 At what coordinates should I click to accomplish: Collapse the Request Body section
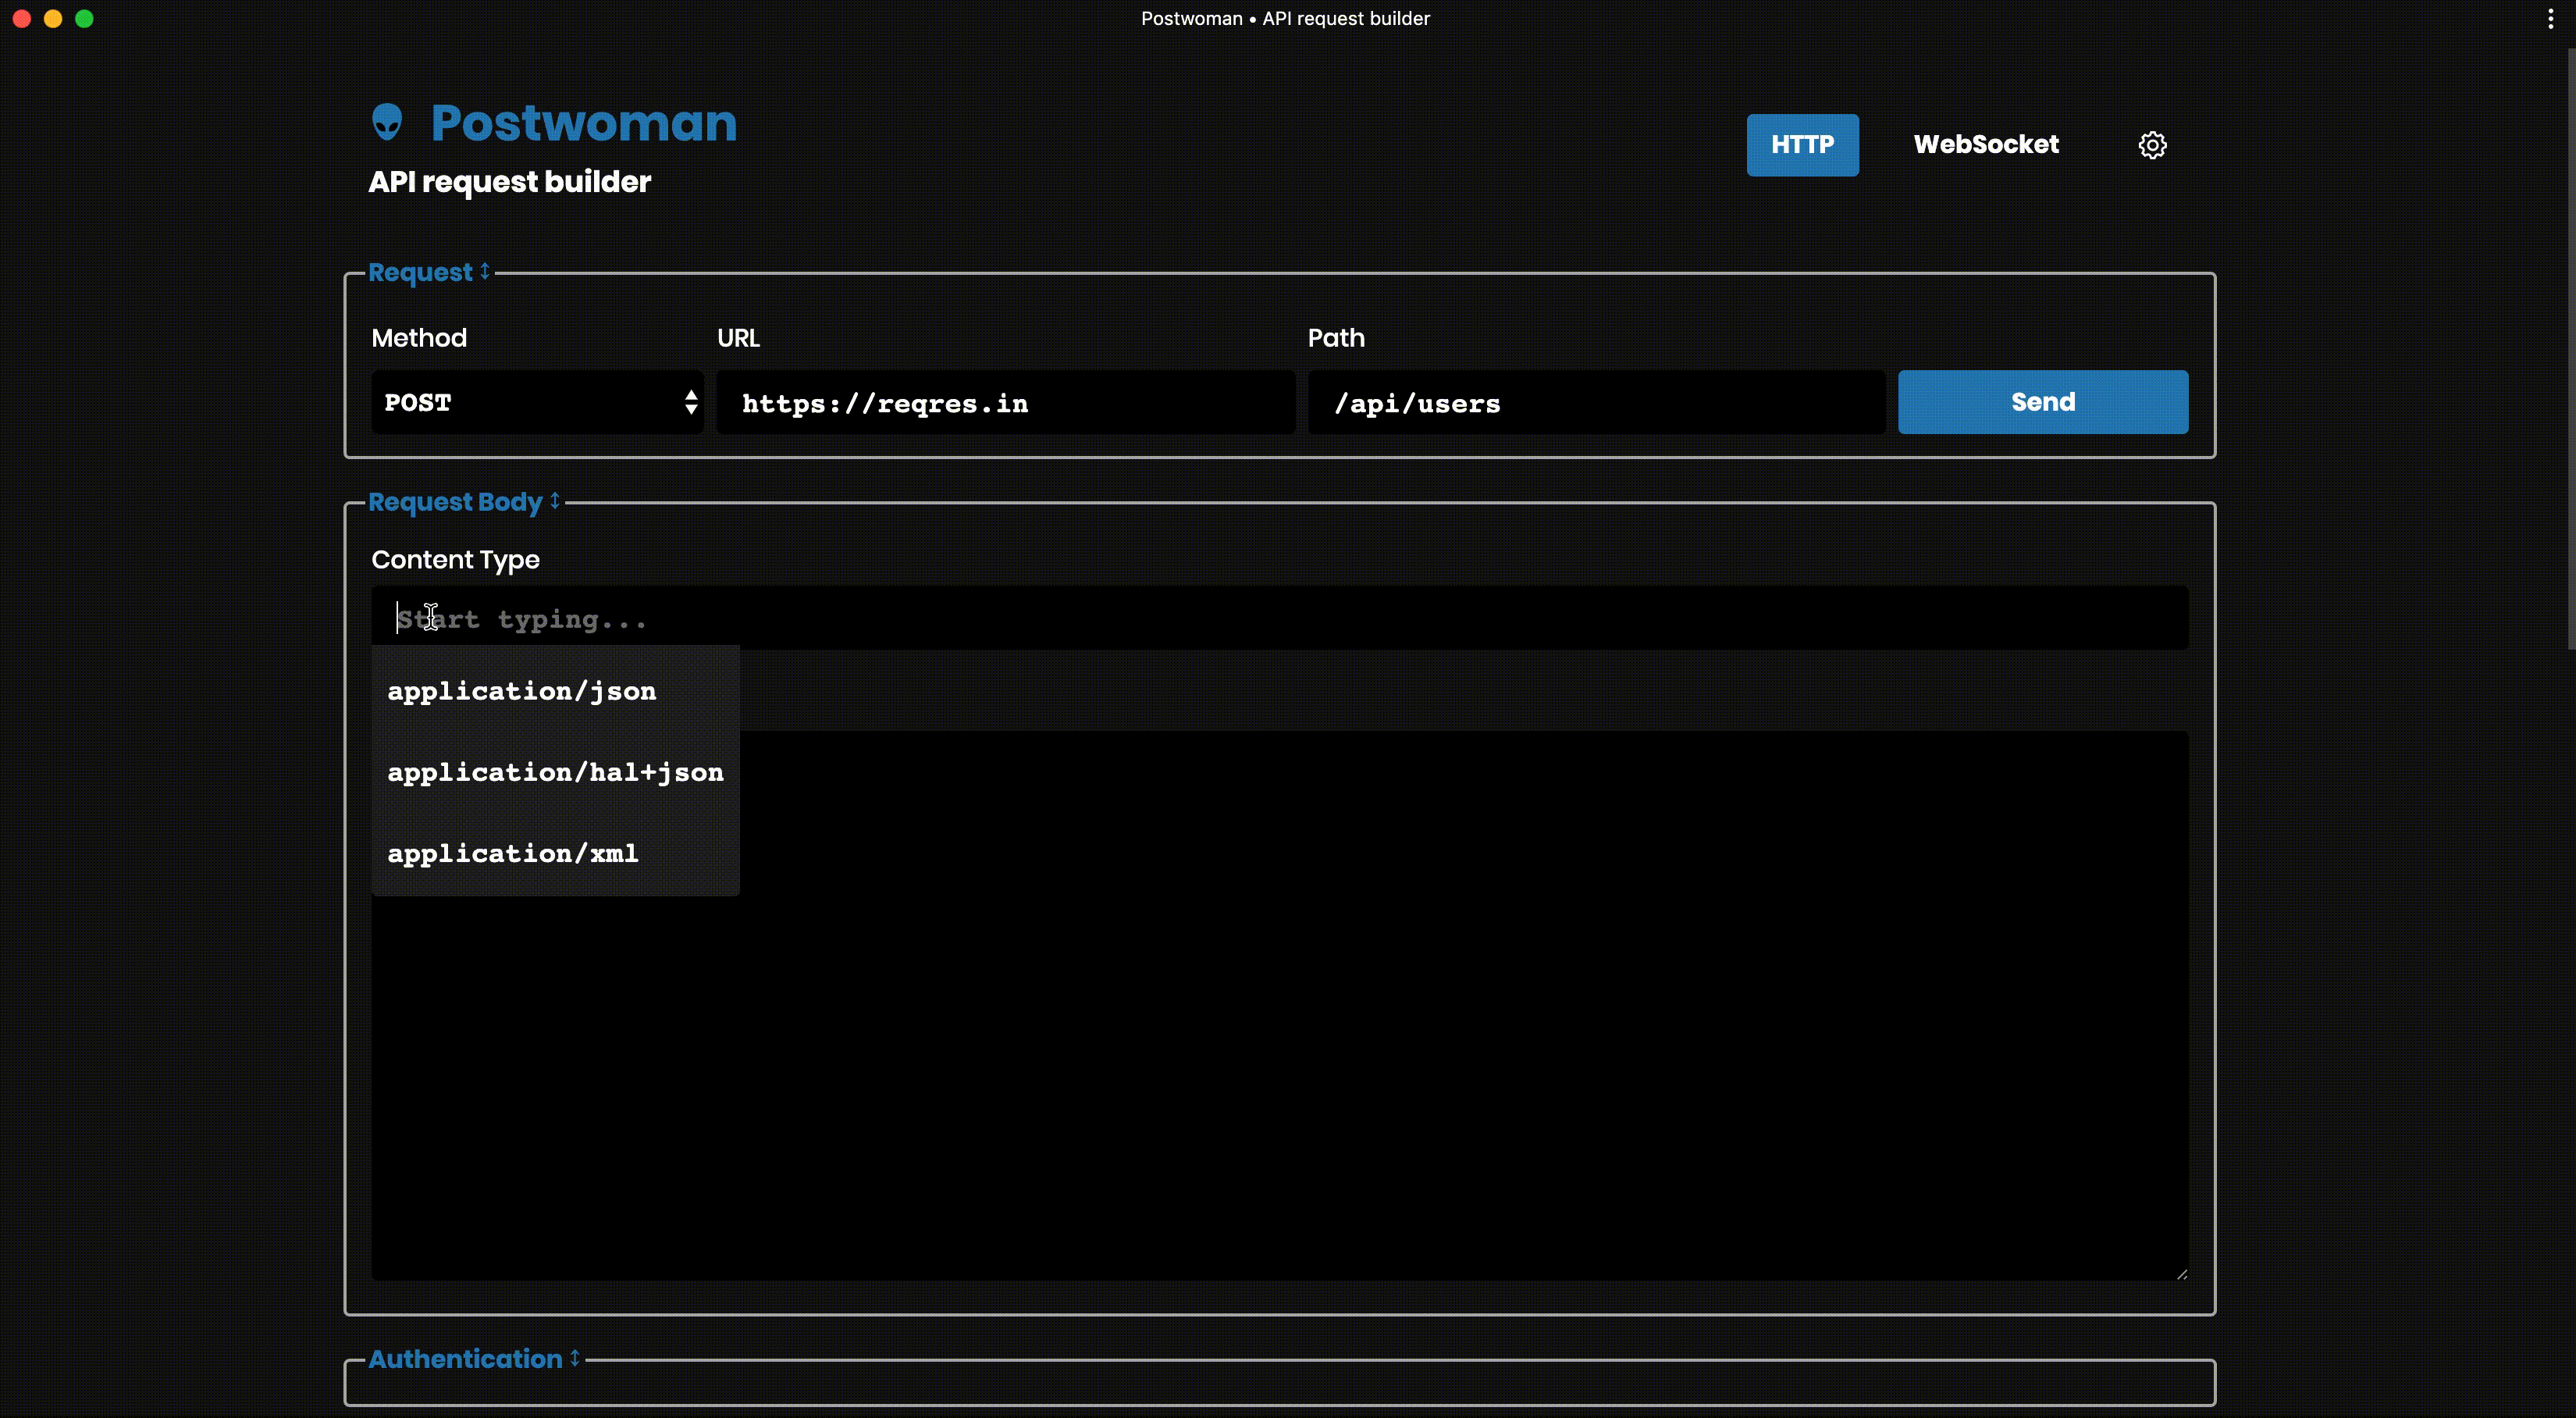[555, 501]
